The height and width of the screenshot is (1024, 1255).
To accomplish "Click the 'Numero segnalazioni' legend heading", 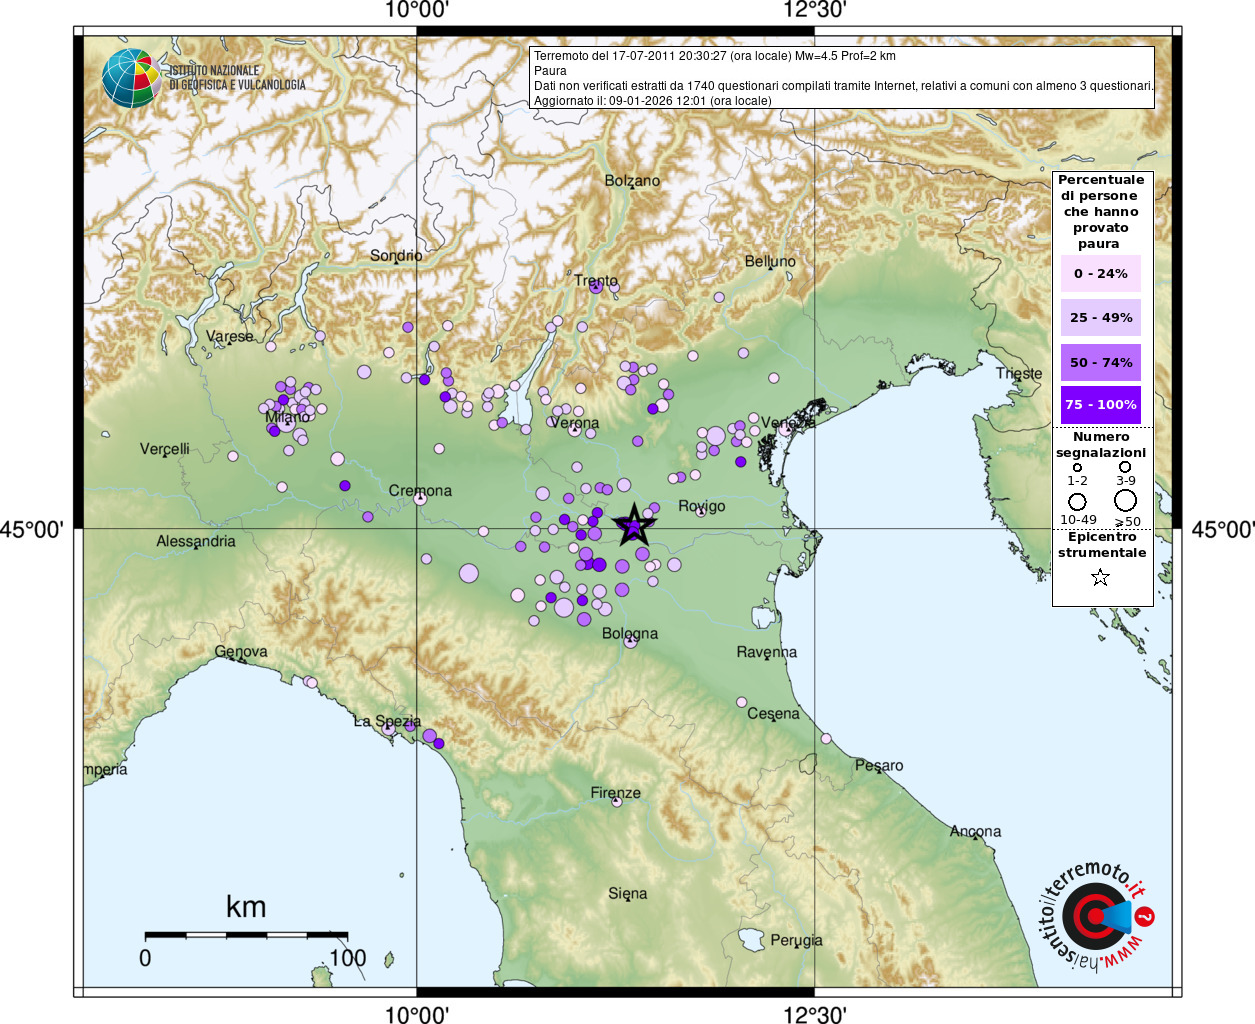I will [x=1101, y=445].
